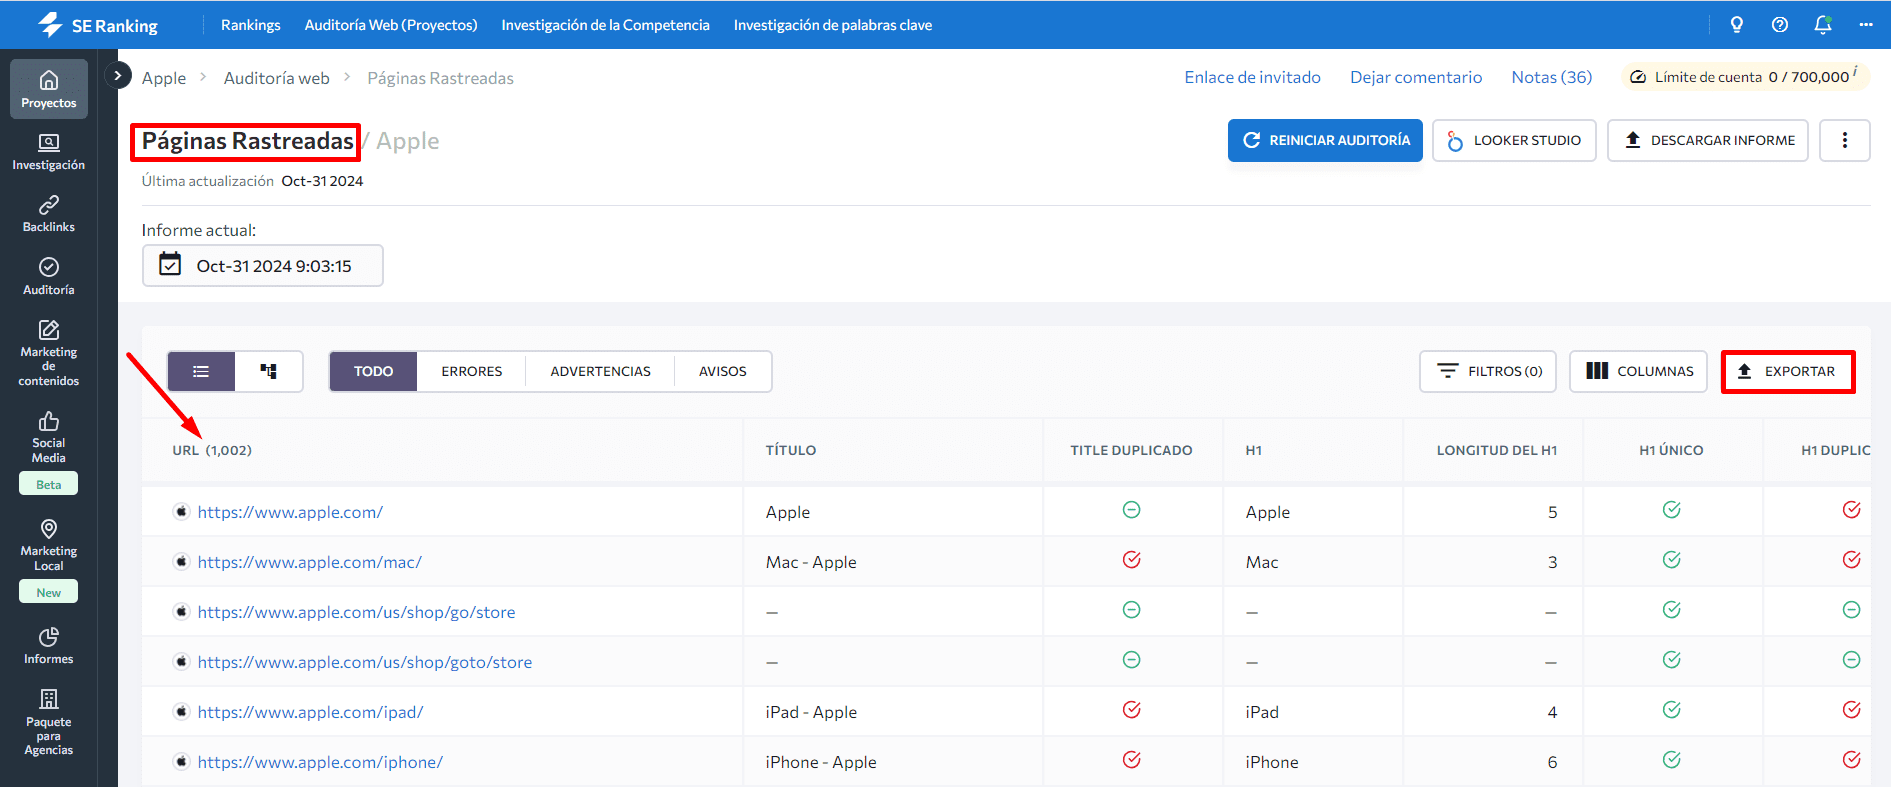Expand the sidebar with arrow button
Screen dimensions: 1891x787
pyautogui.click(x=118, y=75)
